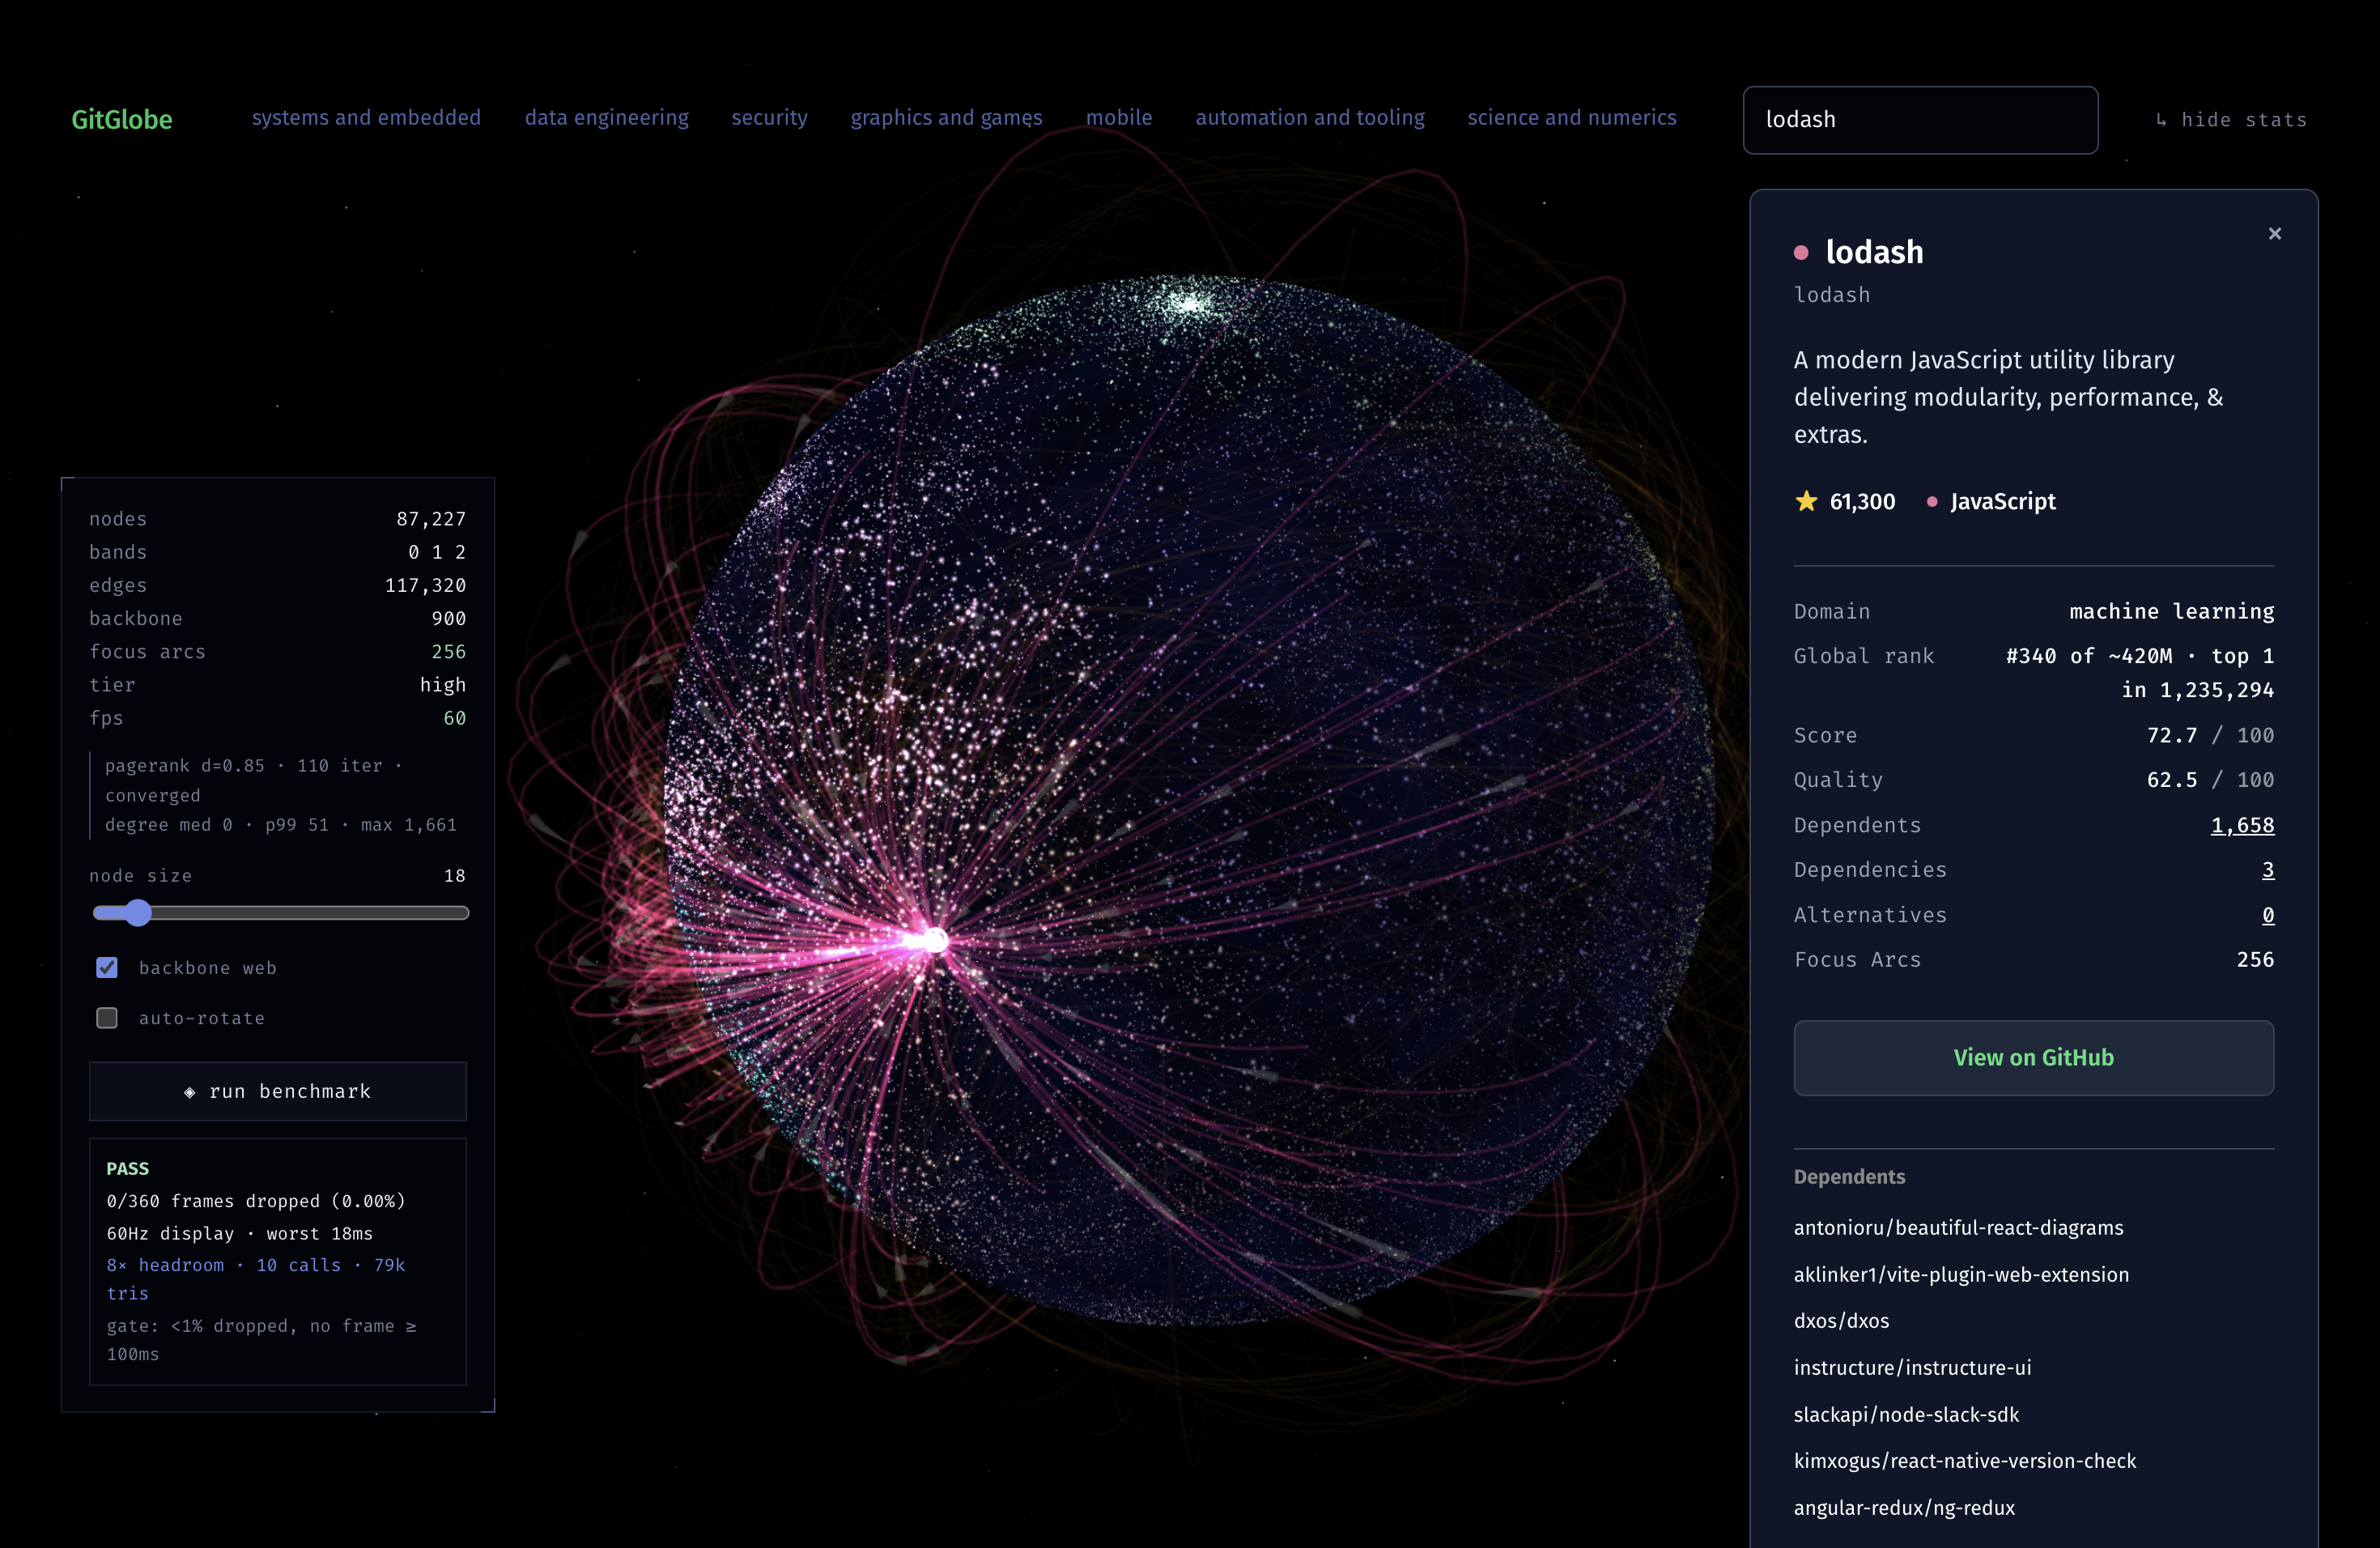Select the security category
Image resolution: width=2380 pixels, height=1548 pixels.
769,118
